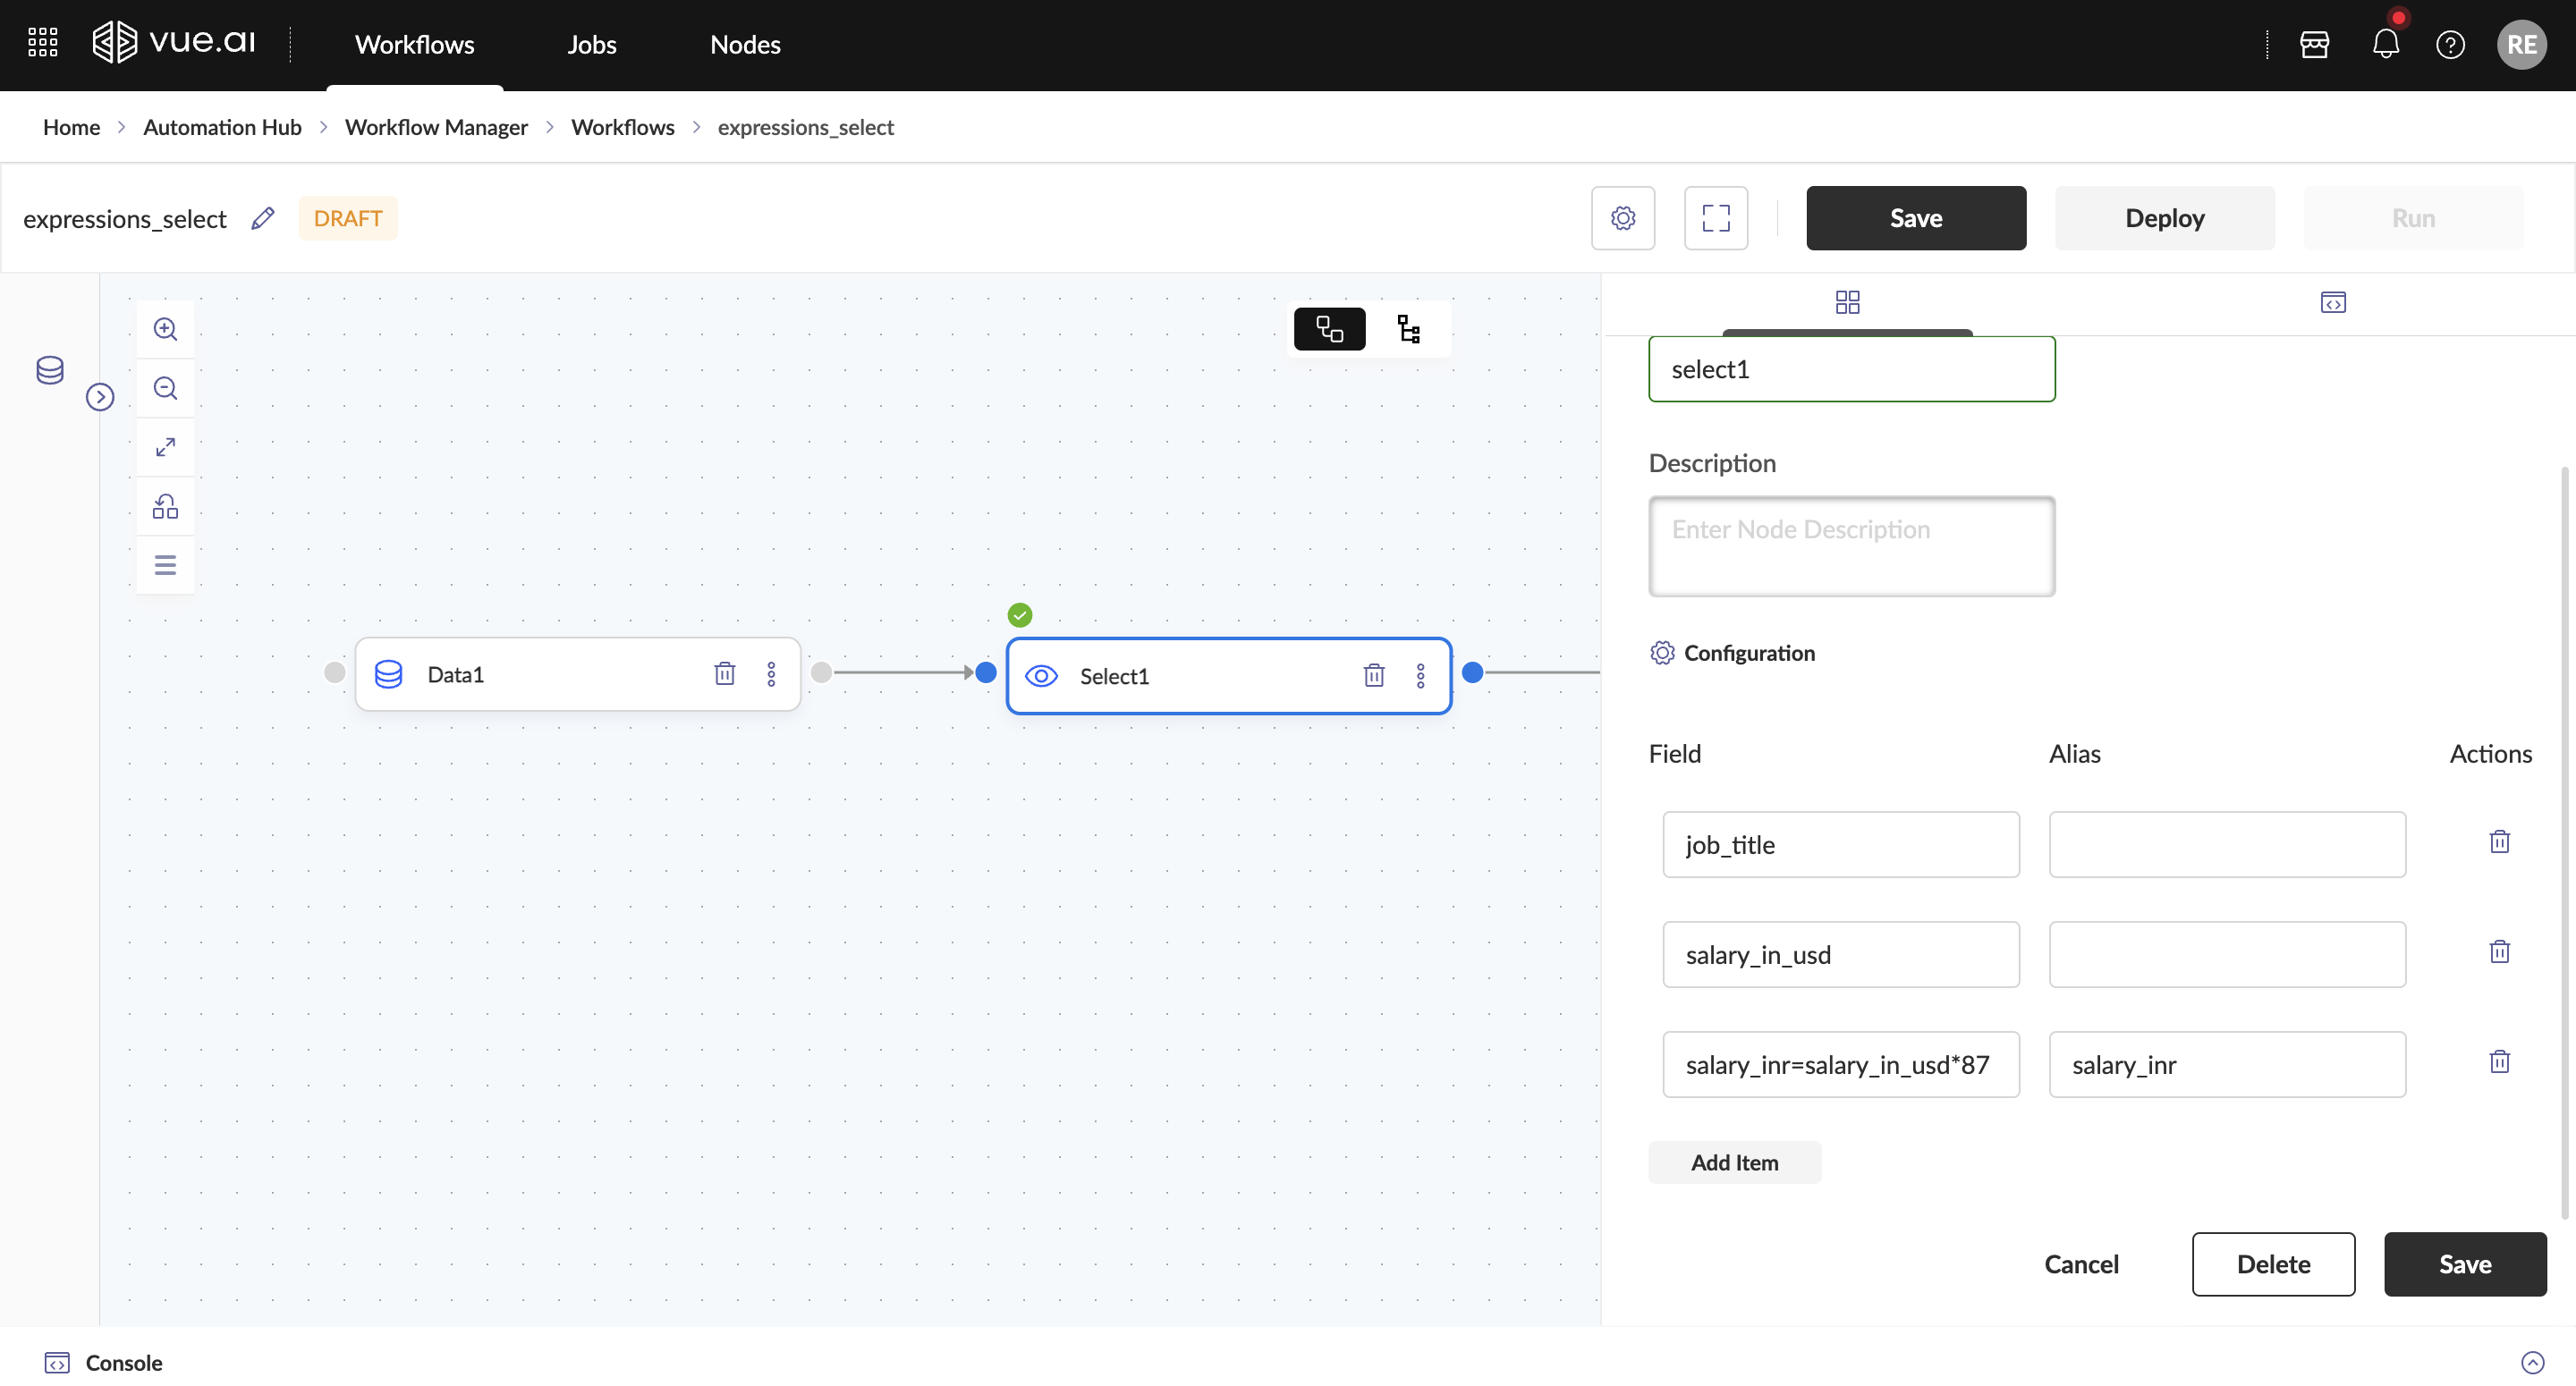Click the eye icon on Select1 node

tap(1041, 676)
